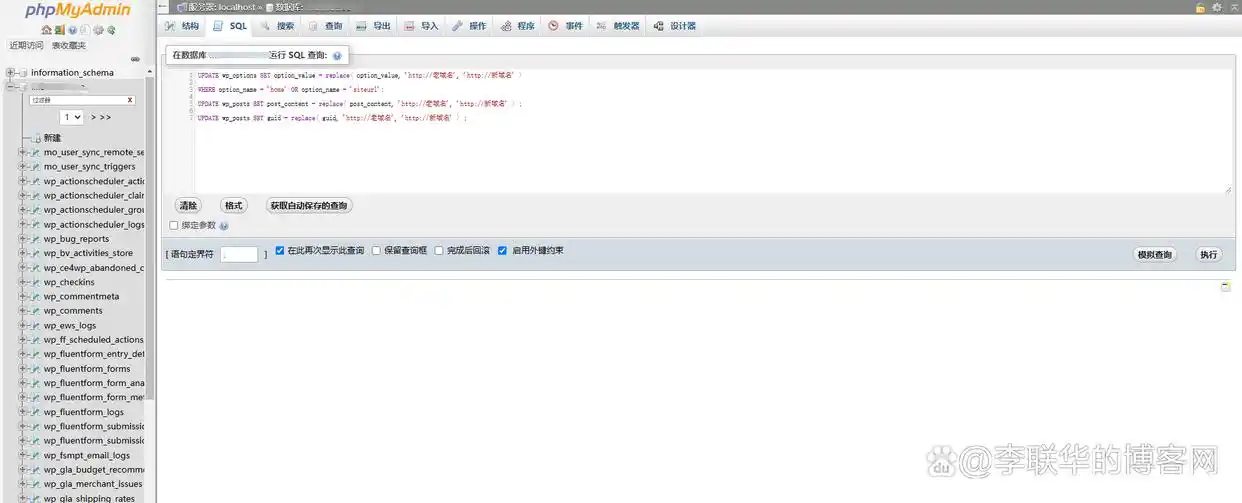Image resolution: width=1242 pixels, height=503 pixels.
Task: Click the green reload navigation icon
Action: (111, 30)
